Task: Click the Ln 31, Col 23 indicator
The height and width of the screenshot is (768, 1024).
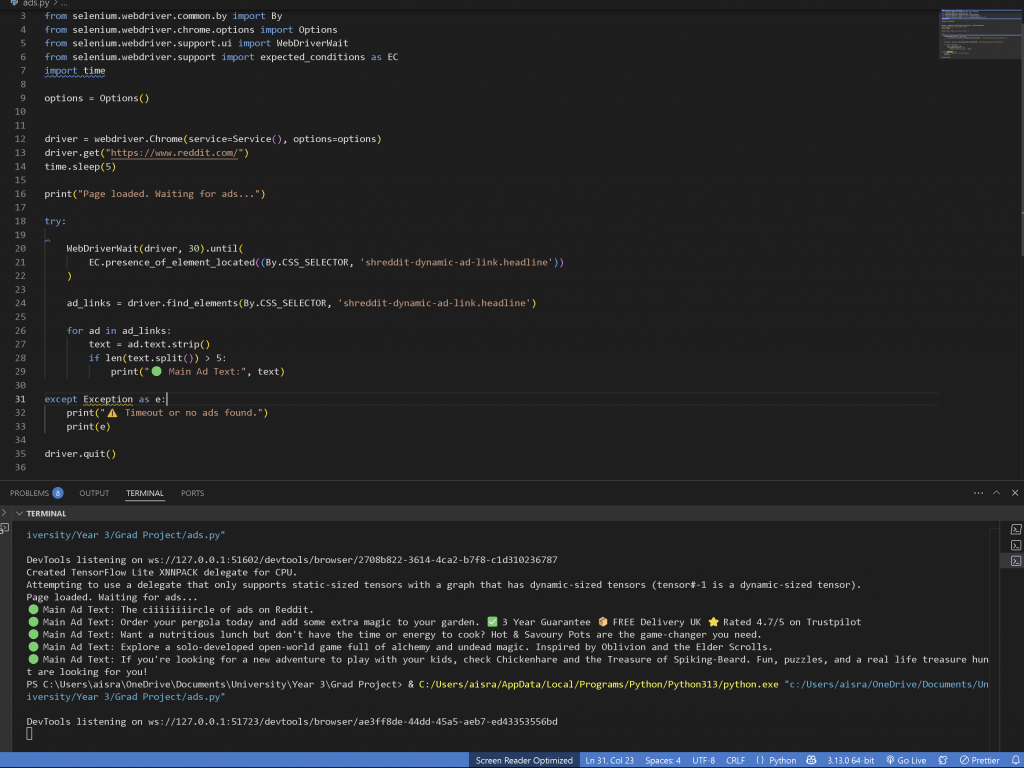Action: (609, 760)
